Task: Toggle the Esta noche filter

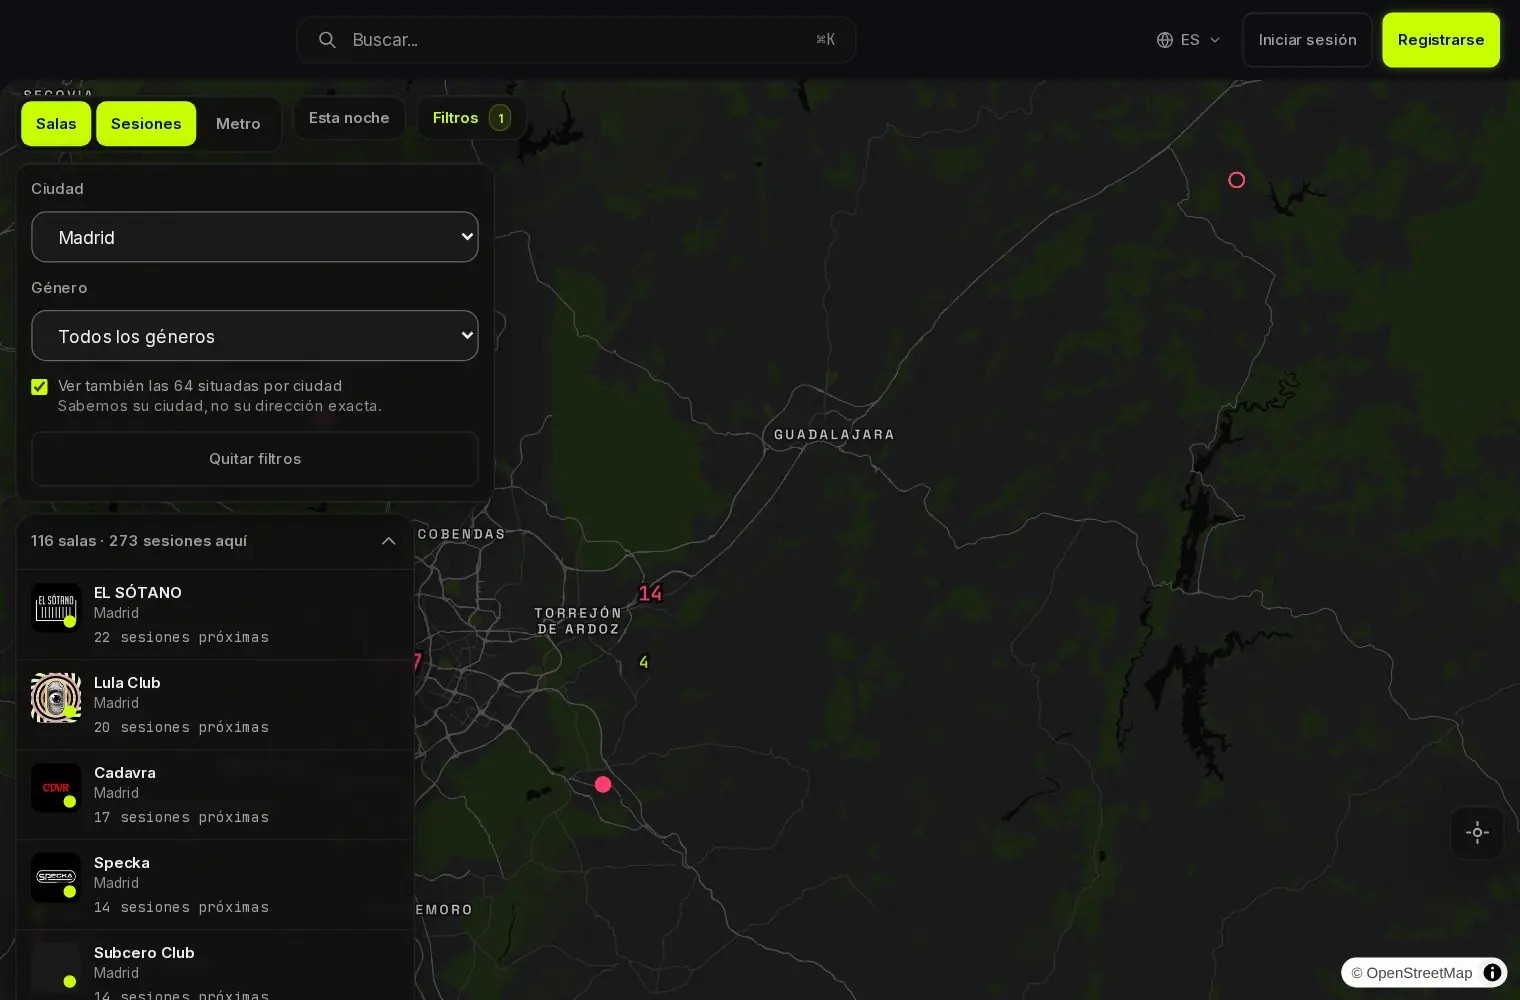Action: pos(349,118)
